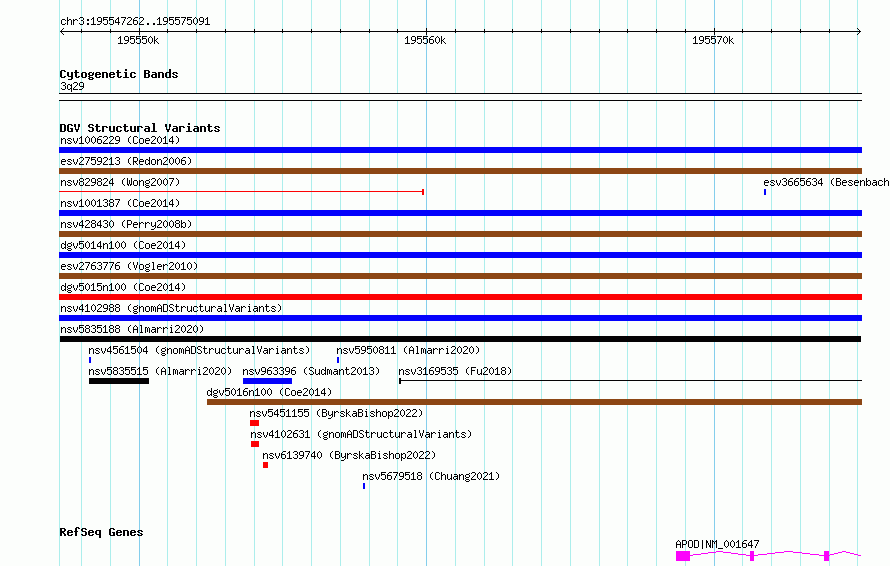Select the nsv3169535 (Fu2018) label

pyautogui.click(x=455, y=371)
